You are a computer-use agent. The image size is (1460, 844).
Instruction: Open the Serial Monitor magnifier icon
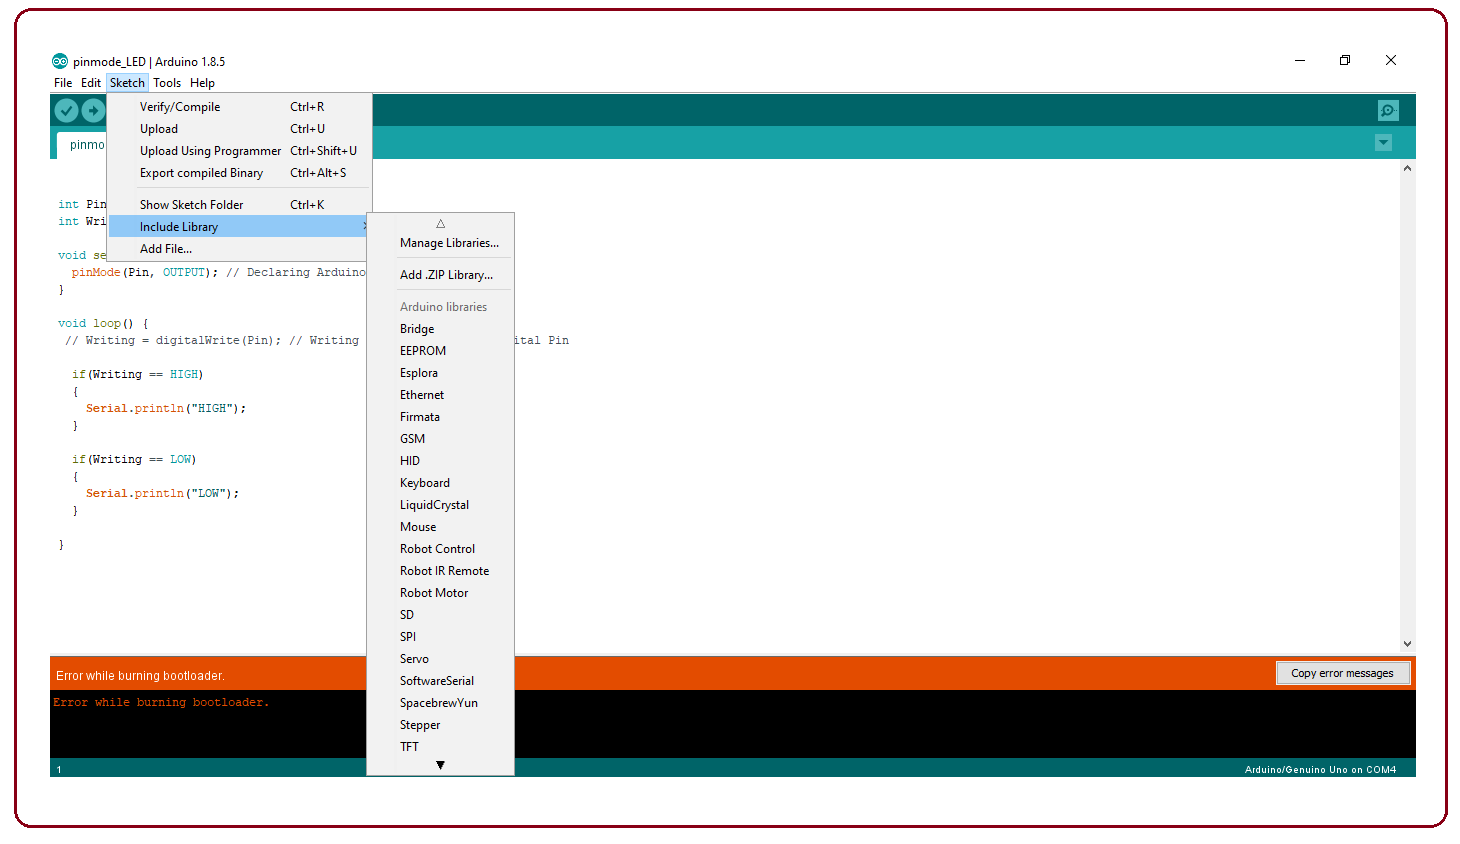pos(1388,110)
